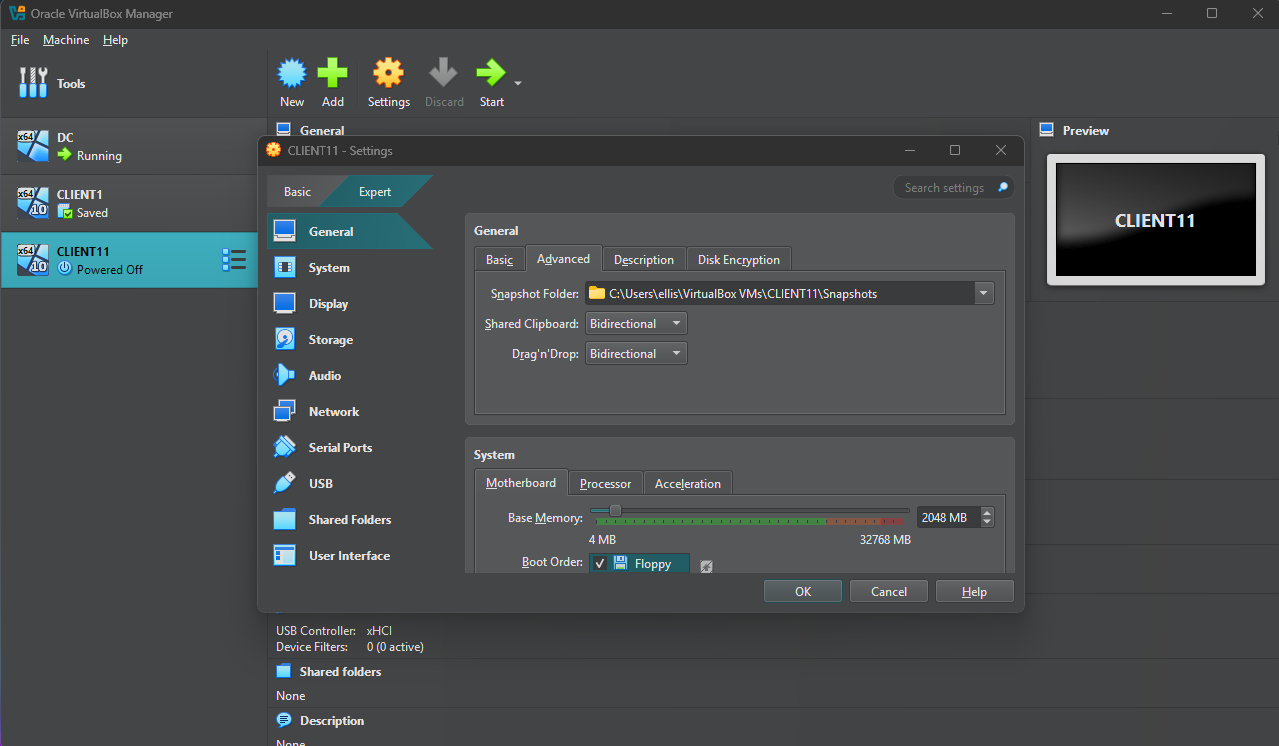The image size is (1279, 746).
Task: Click the Help button in settings dialog
Action: tap(975, 591)
